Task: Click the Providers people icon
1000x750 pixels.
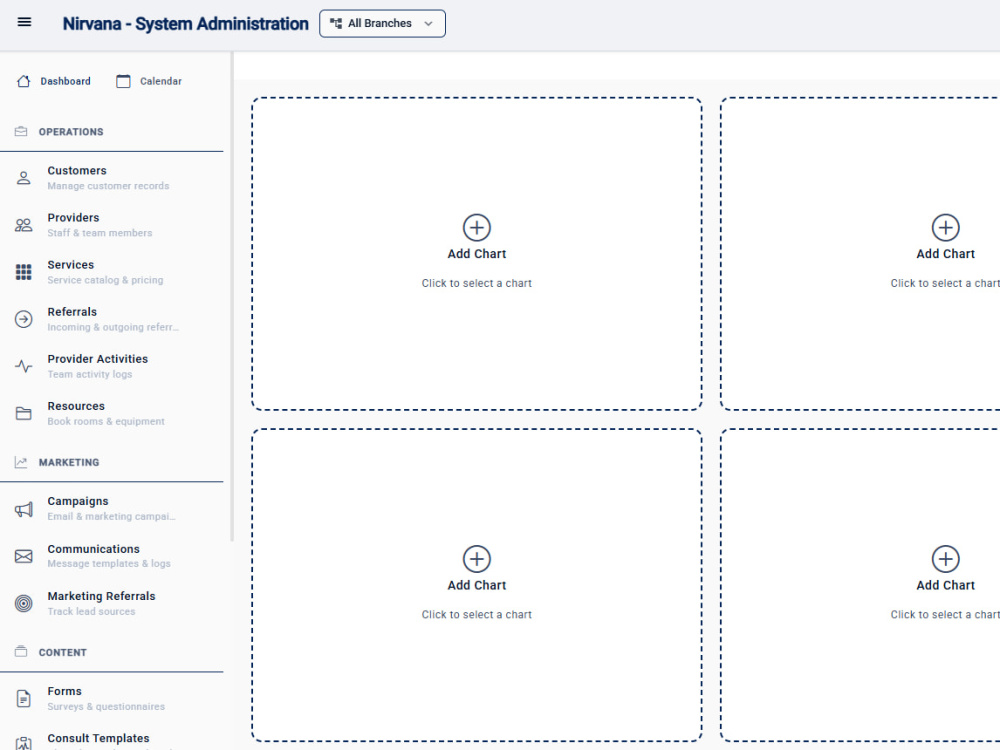Action: coord(24,225)
